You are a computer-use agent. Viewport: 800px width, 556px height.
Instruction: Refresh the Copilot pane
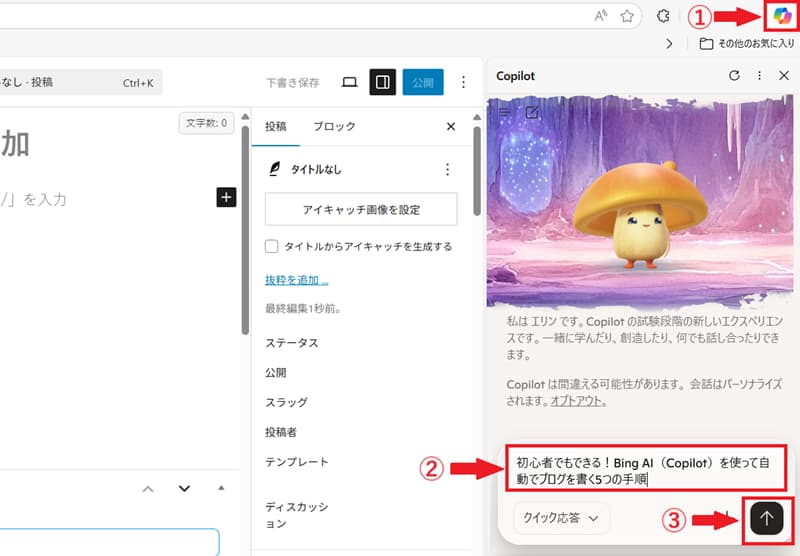[734, 75]
